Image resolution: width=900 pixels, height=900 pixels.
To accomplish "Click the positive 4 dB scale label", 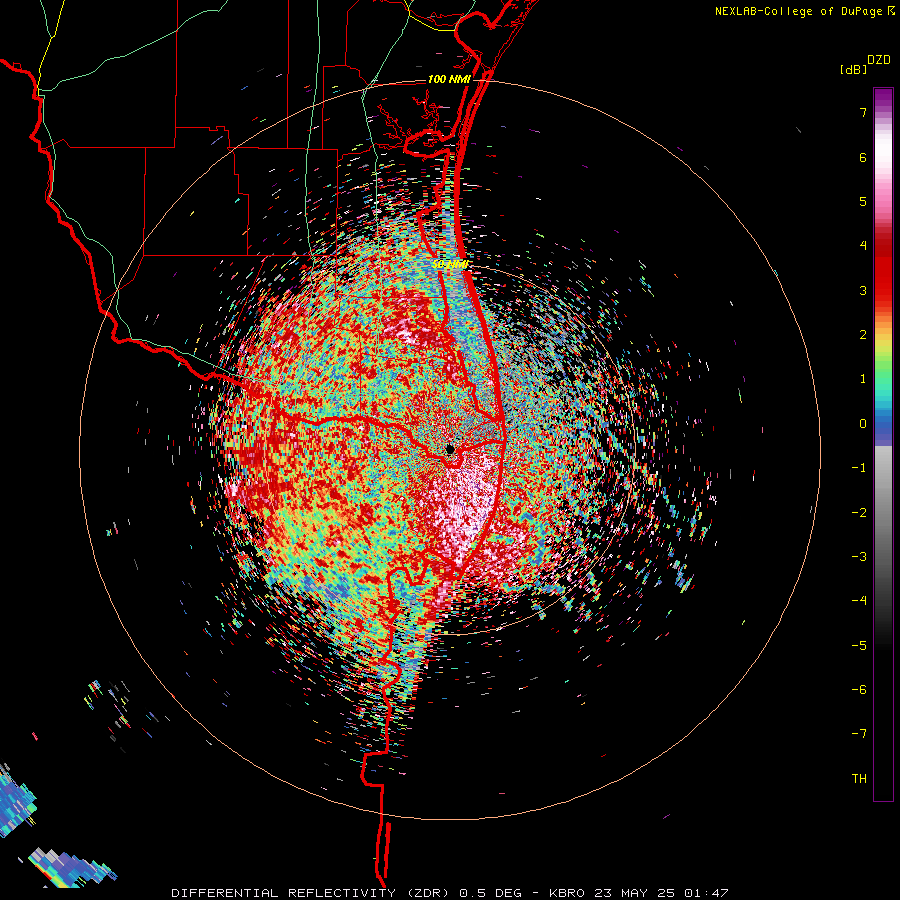I will click(863, 246).
